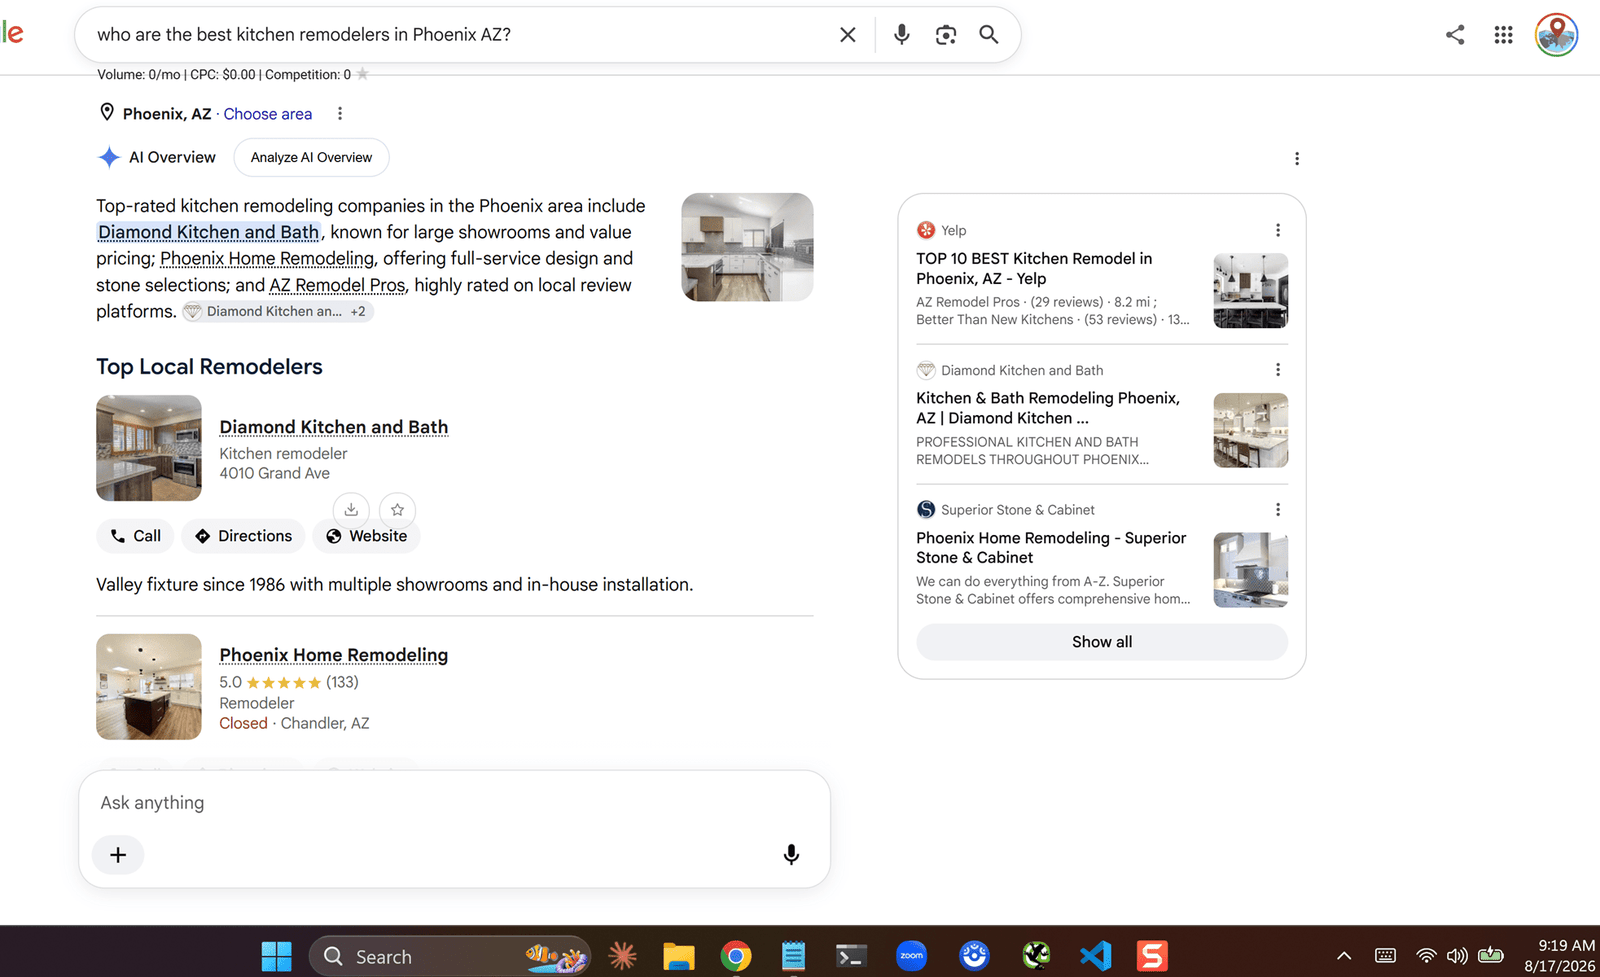Show hidden system tray icons
The width and height of the screenshot is (1600, 977).
(x=1344, y=956)
